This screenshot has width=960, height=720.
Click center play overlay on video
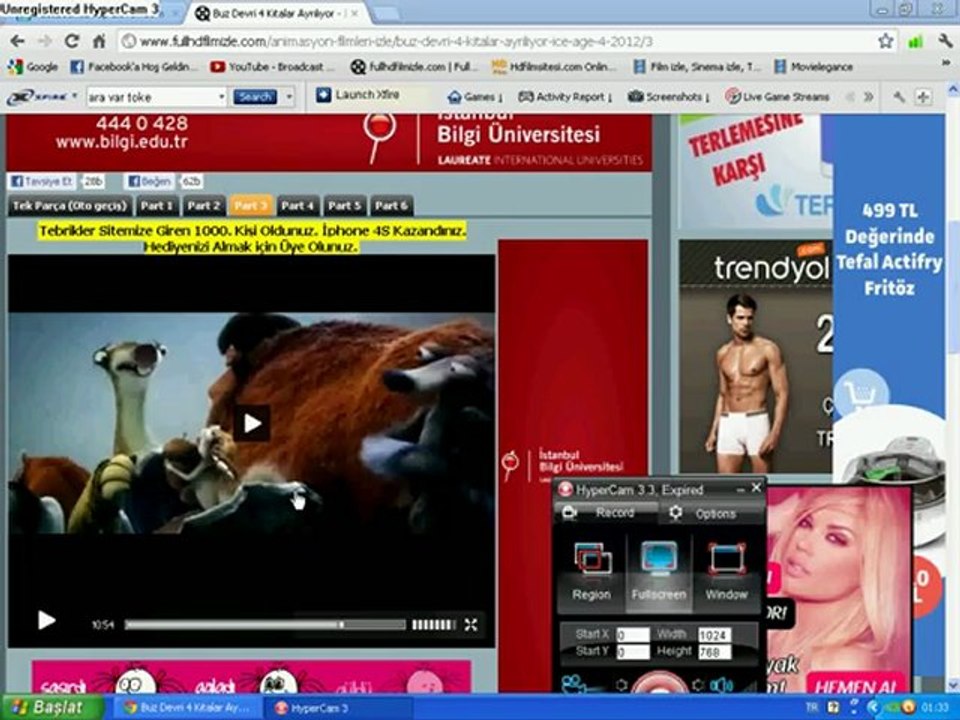(252, 423)
